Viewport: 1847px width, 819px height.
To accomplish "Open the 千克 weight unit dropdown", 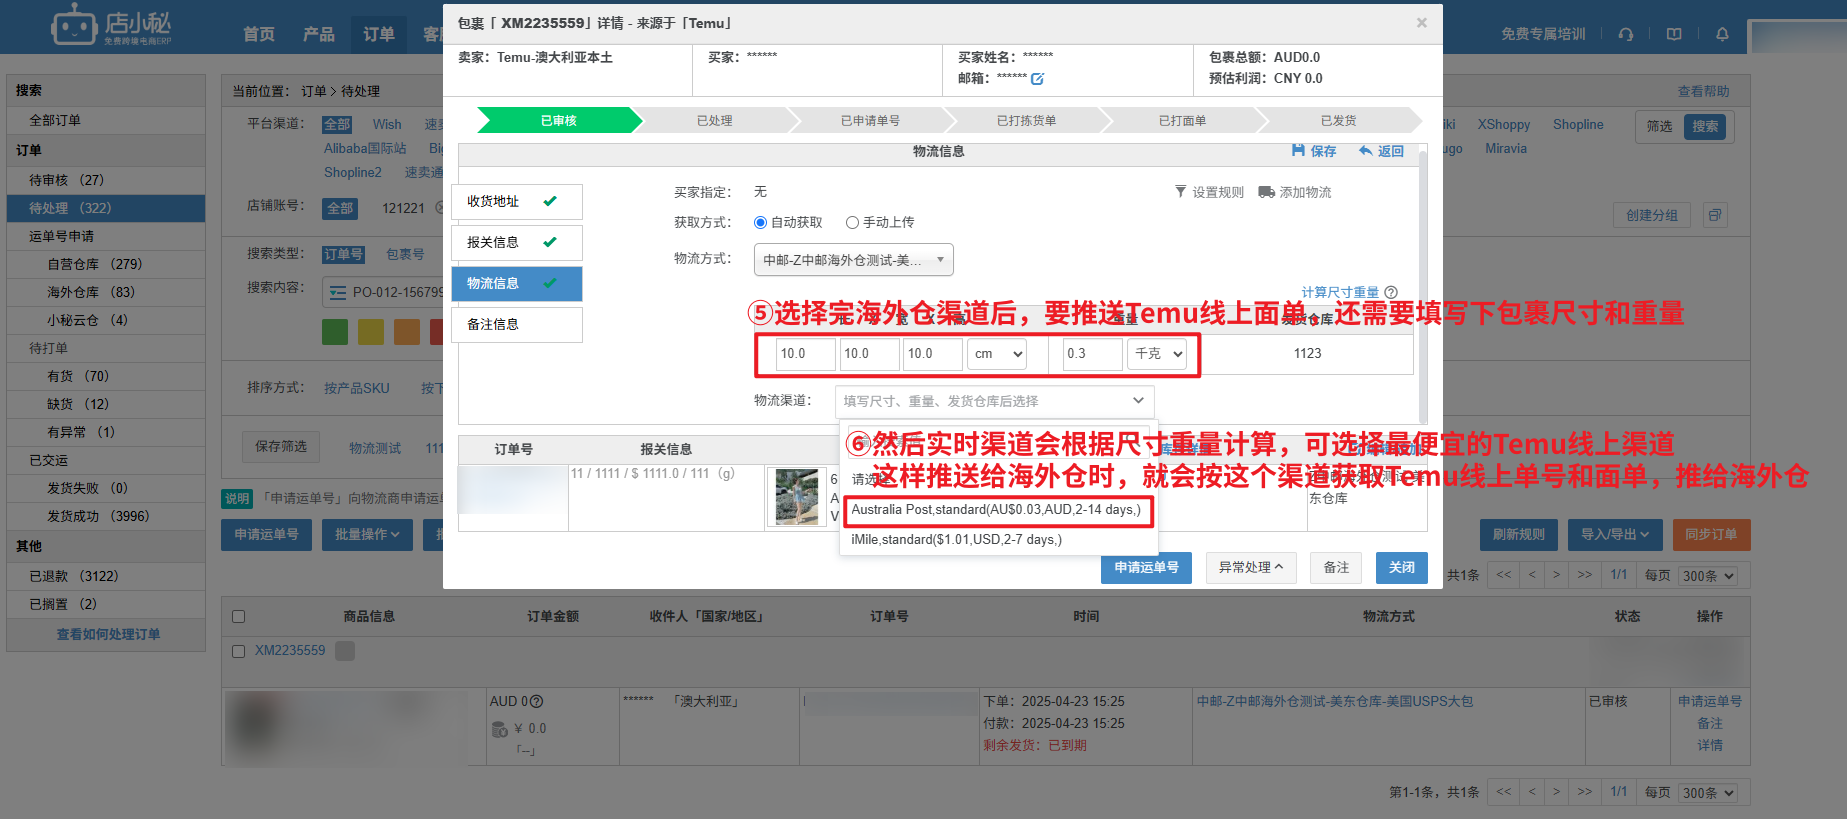I will (1157, 354).
